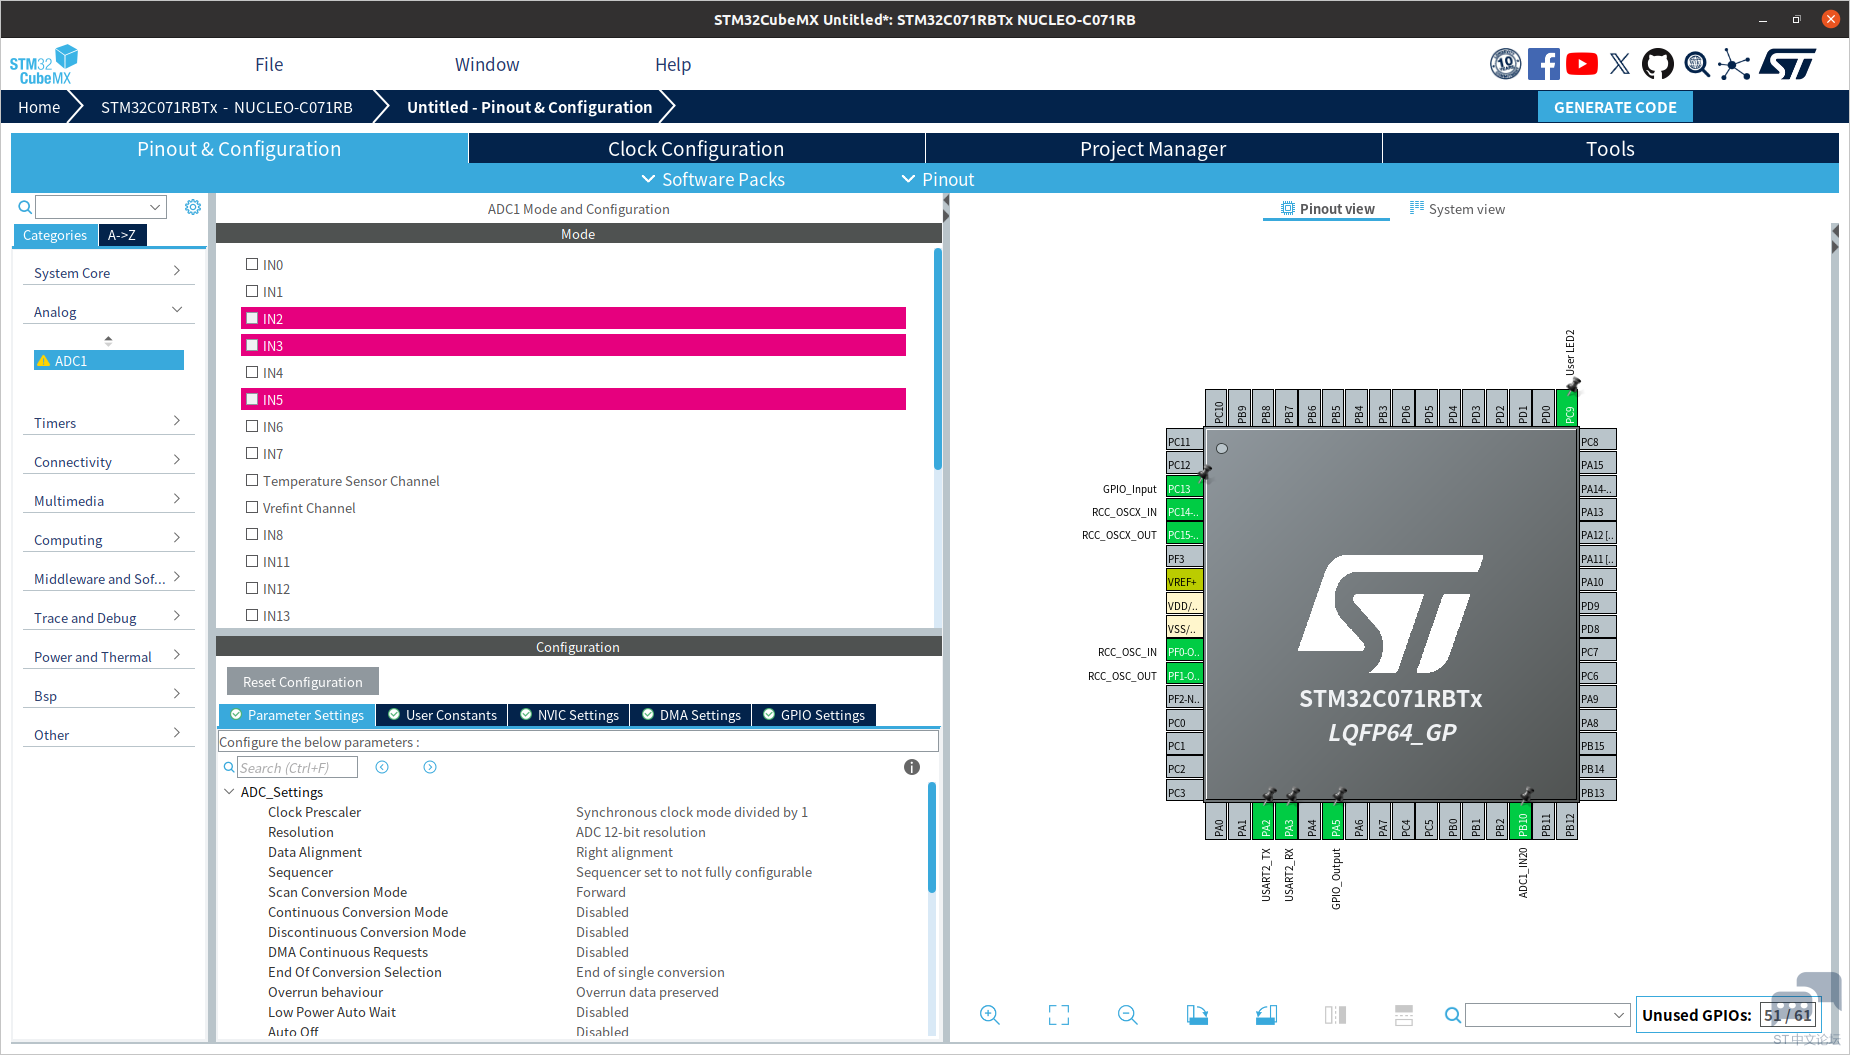1850x1055 pixels.
Task: Switch to System view
Action: (x=1457, y=209)
